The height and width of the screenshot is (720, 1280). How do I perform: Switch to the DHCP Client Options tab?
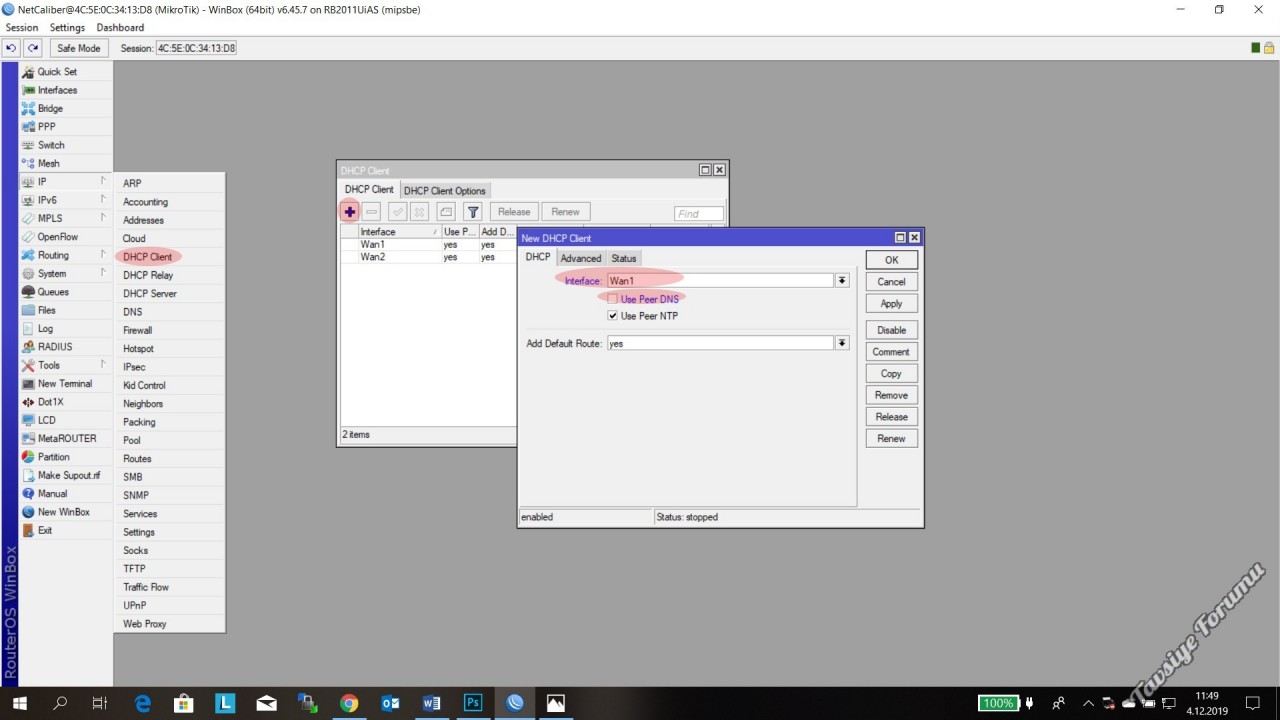445,191
